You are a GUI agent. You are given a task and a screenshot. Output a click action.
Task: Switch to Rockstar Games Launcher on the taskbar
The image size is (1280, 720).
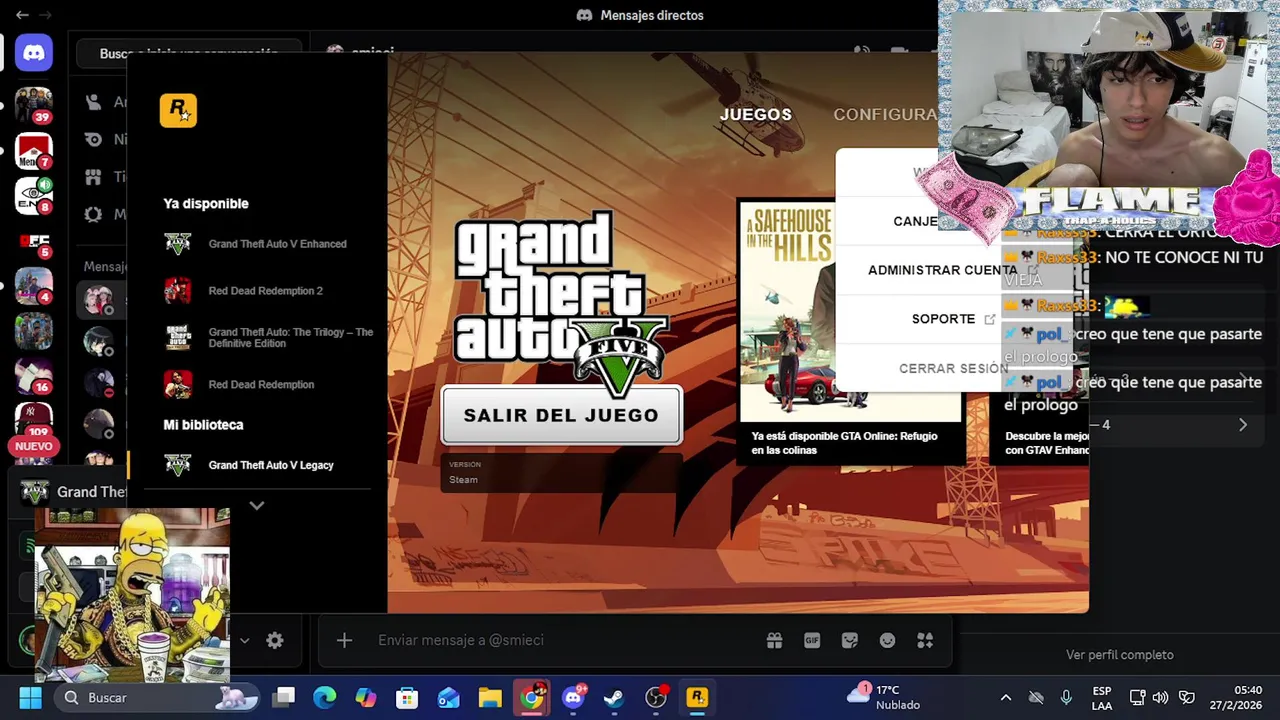pyautogui.click(x=697, y=698)
